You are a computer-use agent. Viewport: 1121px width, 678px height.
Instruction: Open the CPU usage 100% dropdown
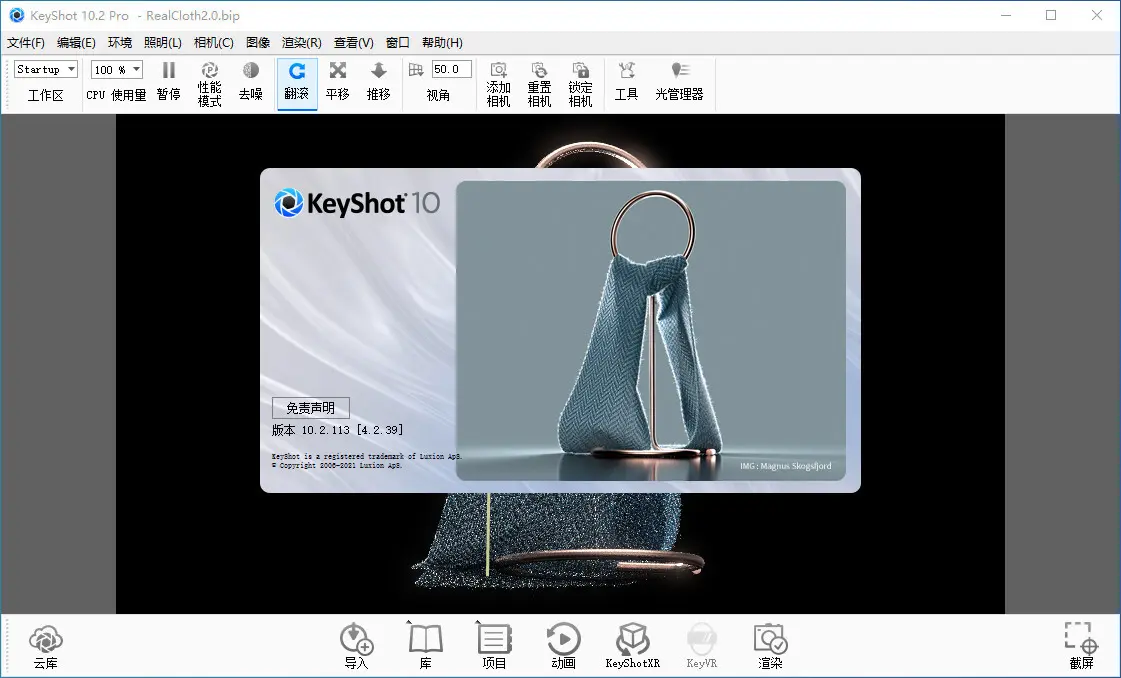[x=117, y=69]
